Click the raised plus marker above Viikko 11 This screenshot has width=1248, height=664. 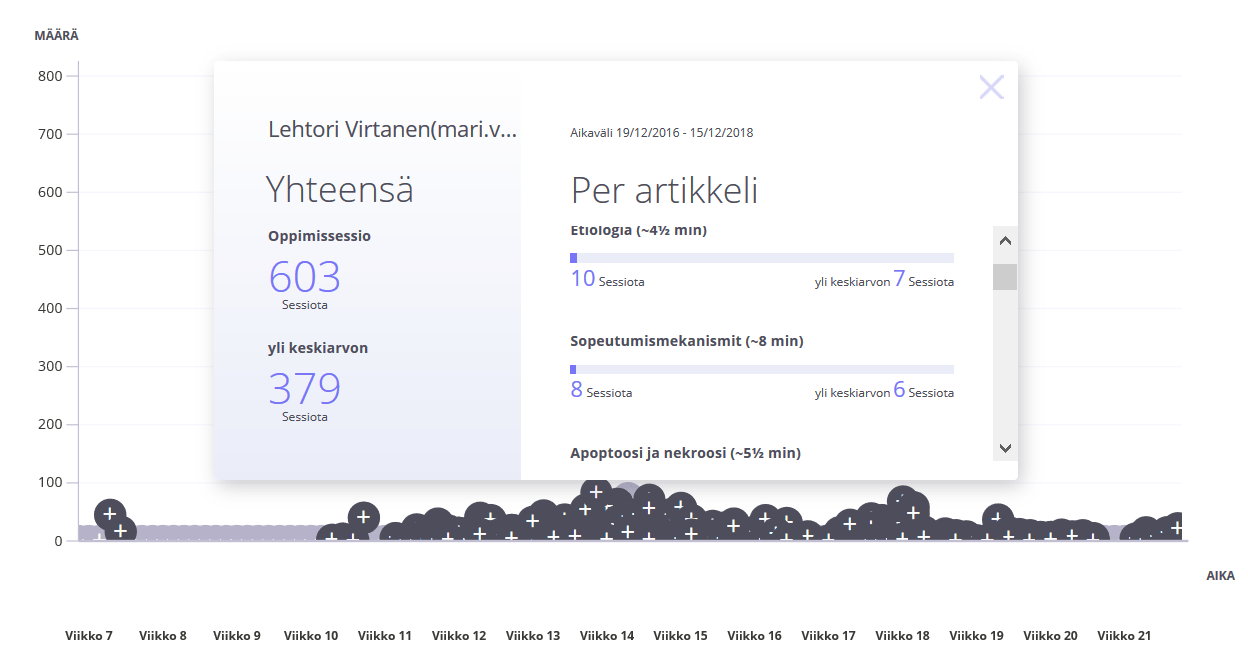pyautogui.click(x=364, y=517)
